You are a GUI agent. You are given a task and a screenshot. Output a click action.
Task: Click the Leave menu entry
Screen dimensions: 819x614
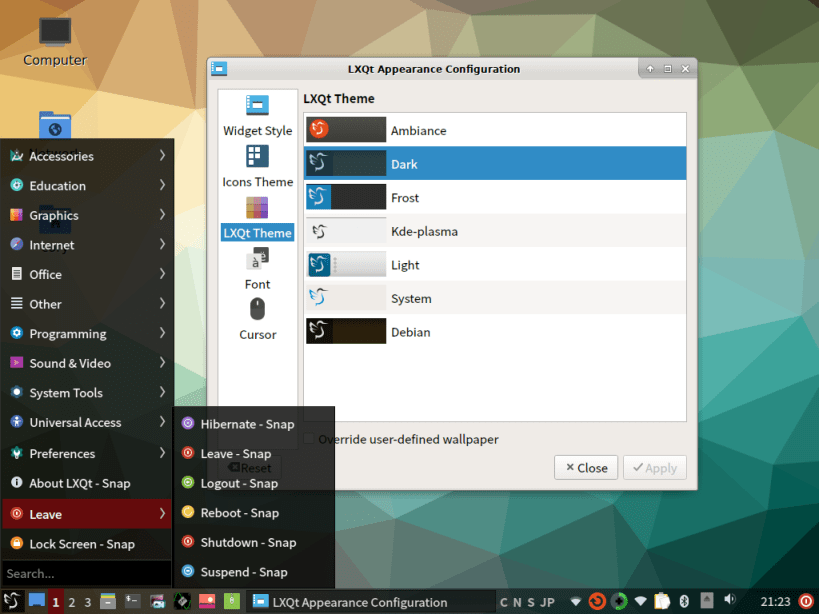[87, 514]
